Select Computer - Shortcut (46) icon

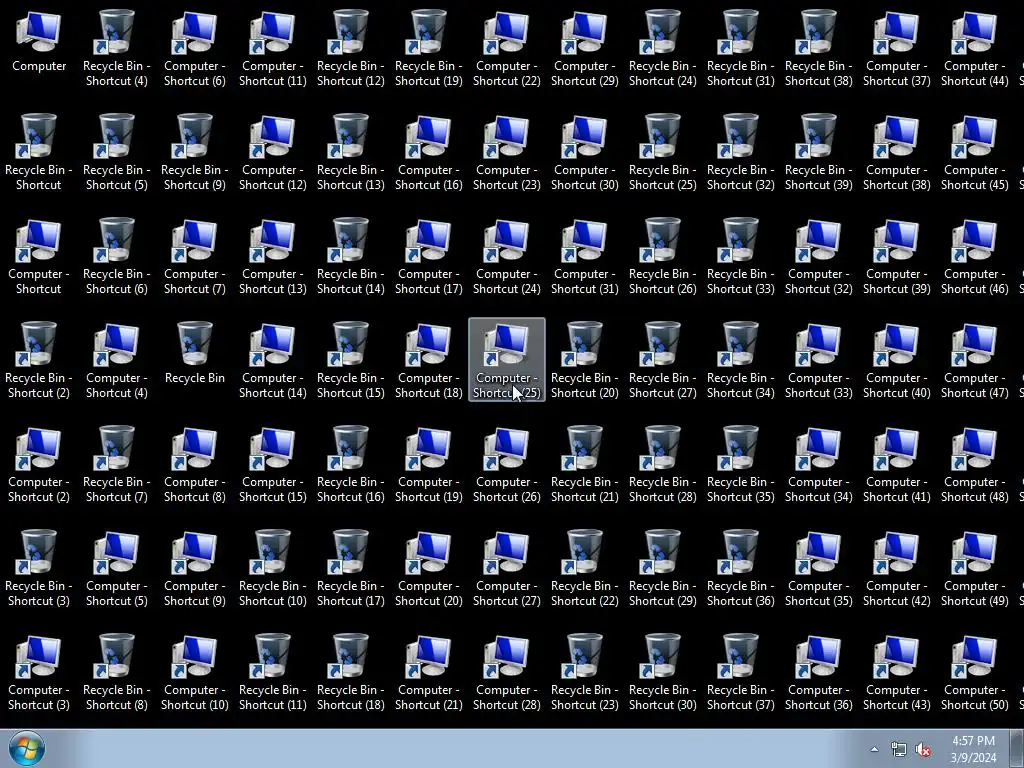[974, 255]
